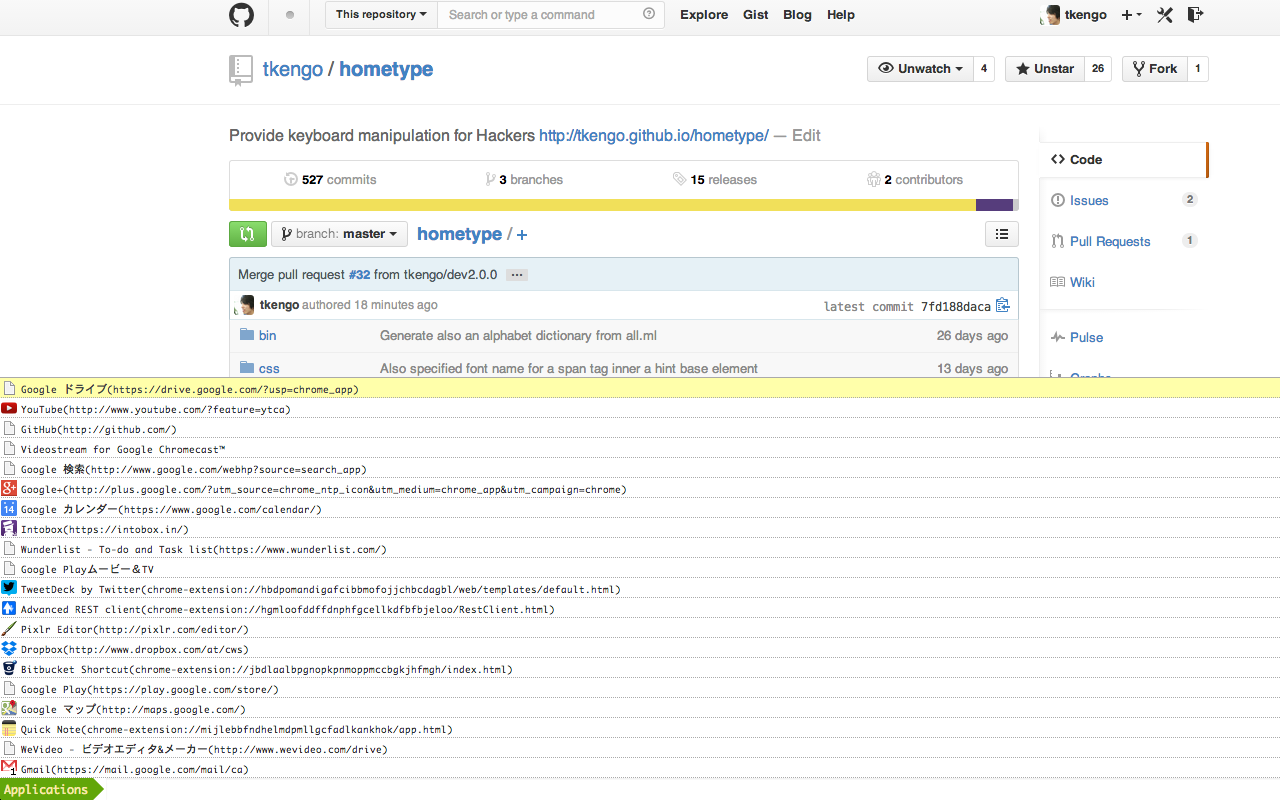1280x800 pixels.
Task: Open the Help menu item
Action: coord(841,15)
